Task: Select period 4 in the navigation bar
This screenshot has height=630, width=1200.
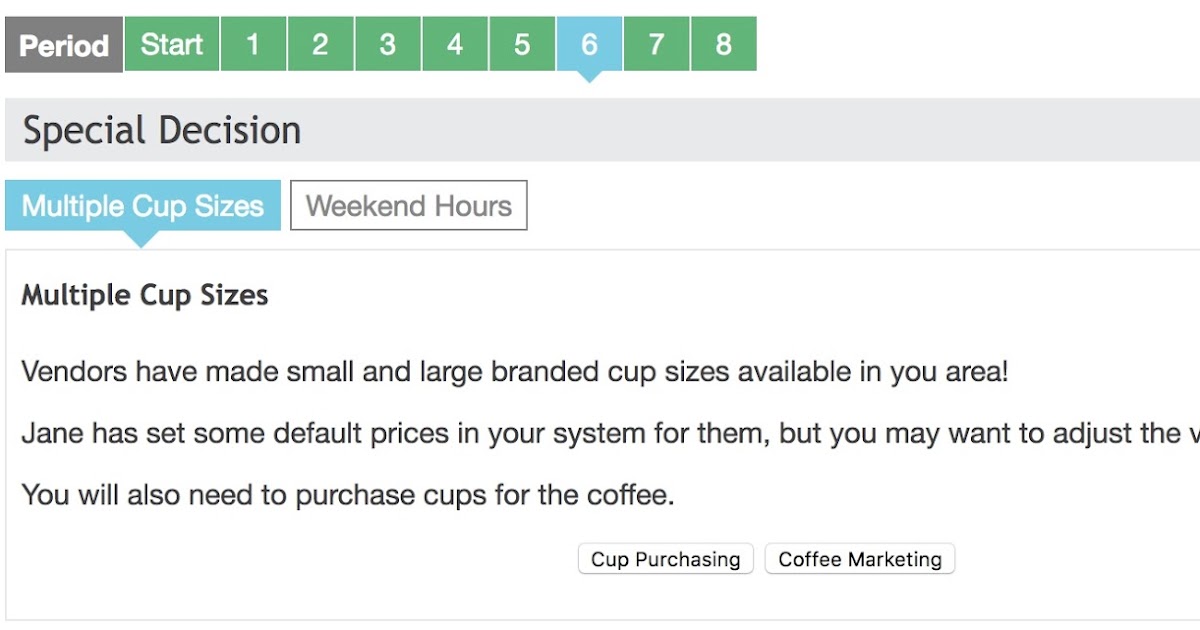Action: [455, 44]
